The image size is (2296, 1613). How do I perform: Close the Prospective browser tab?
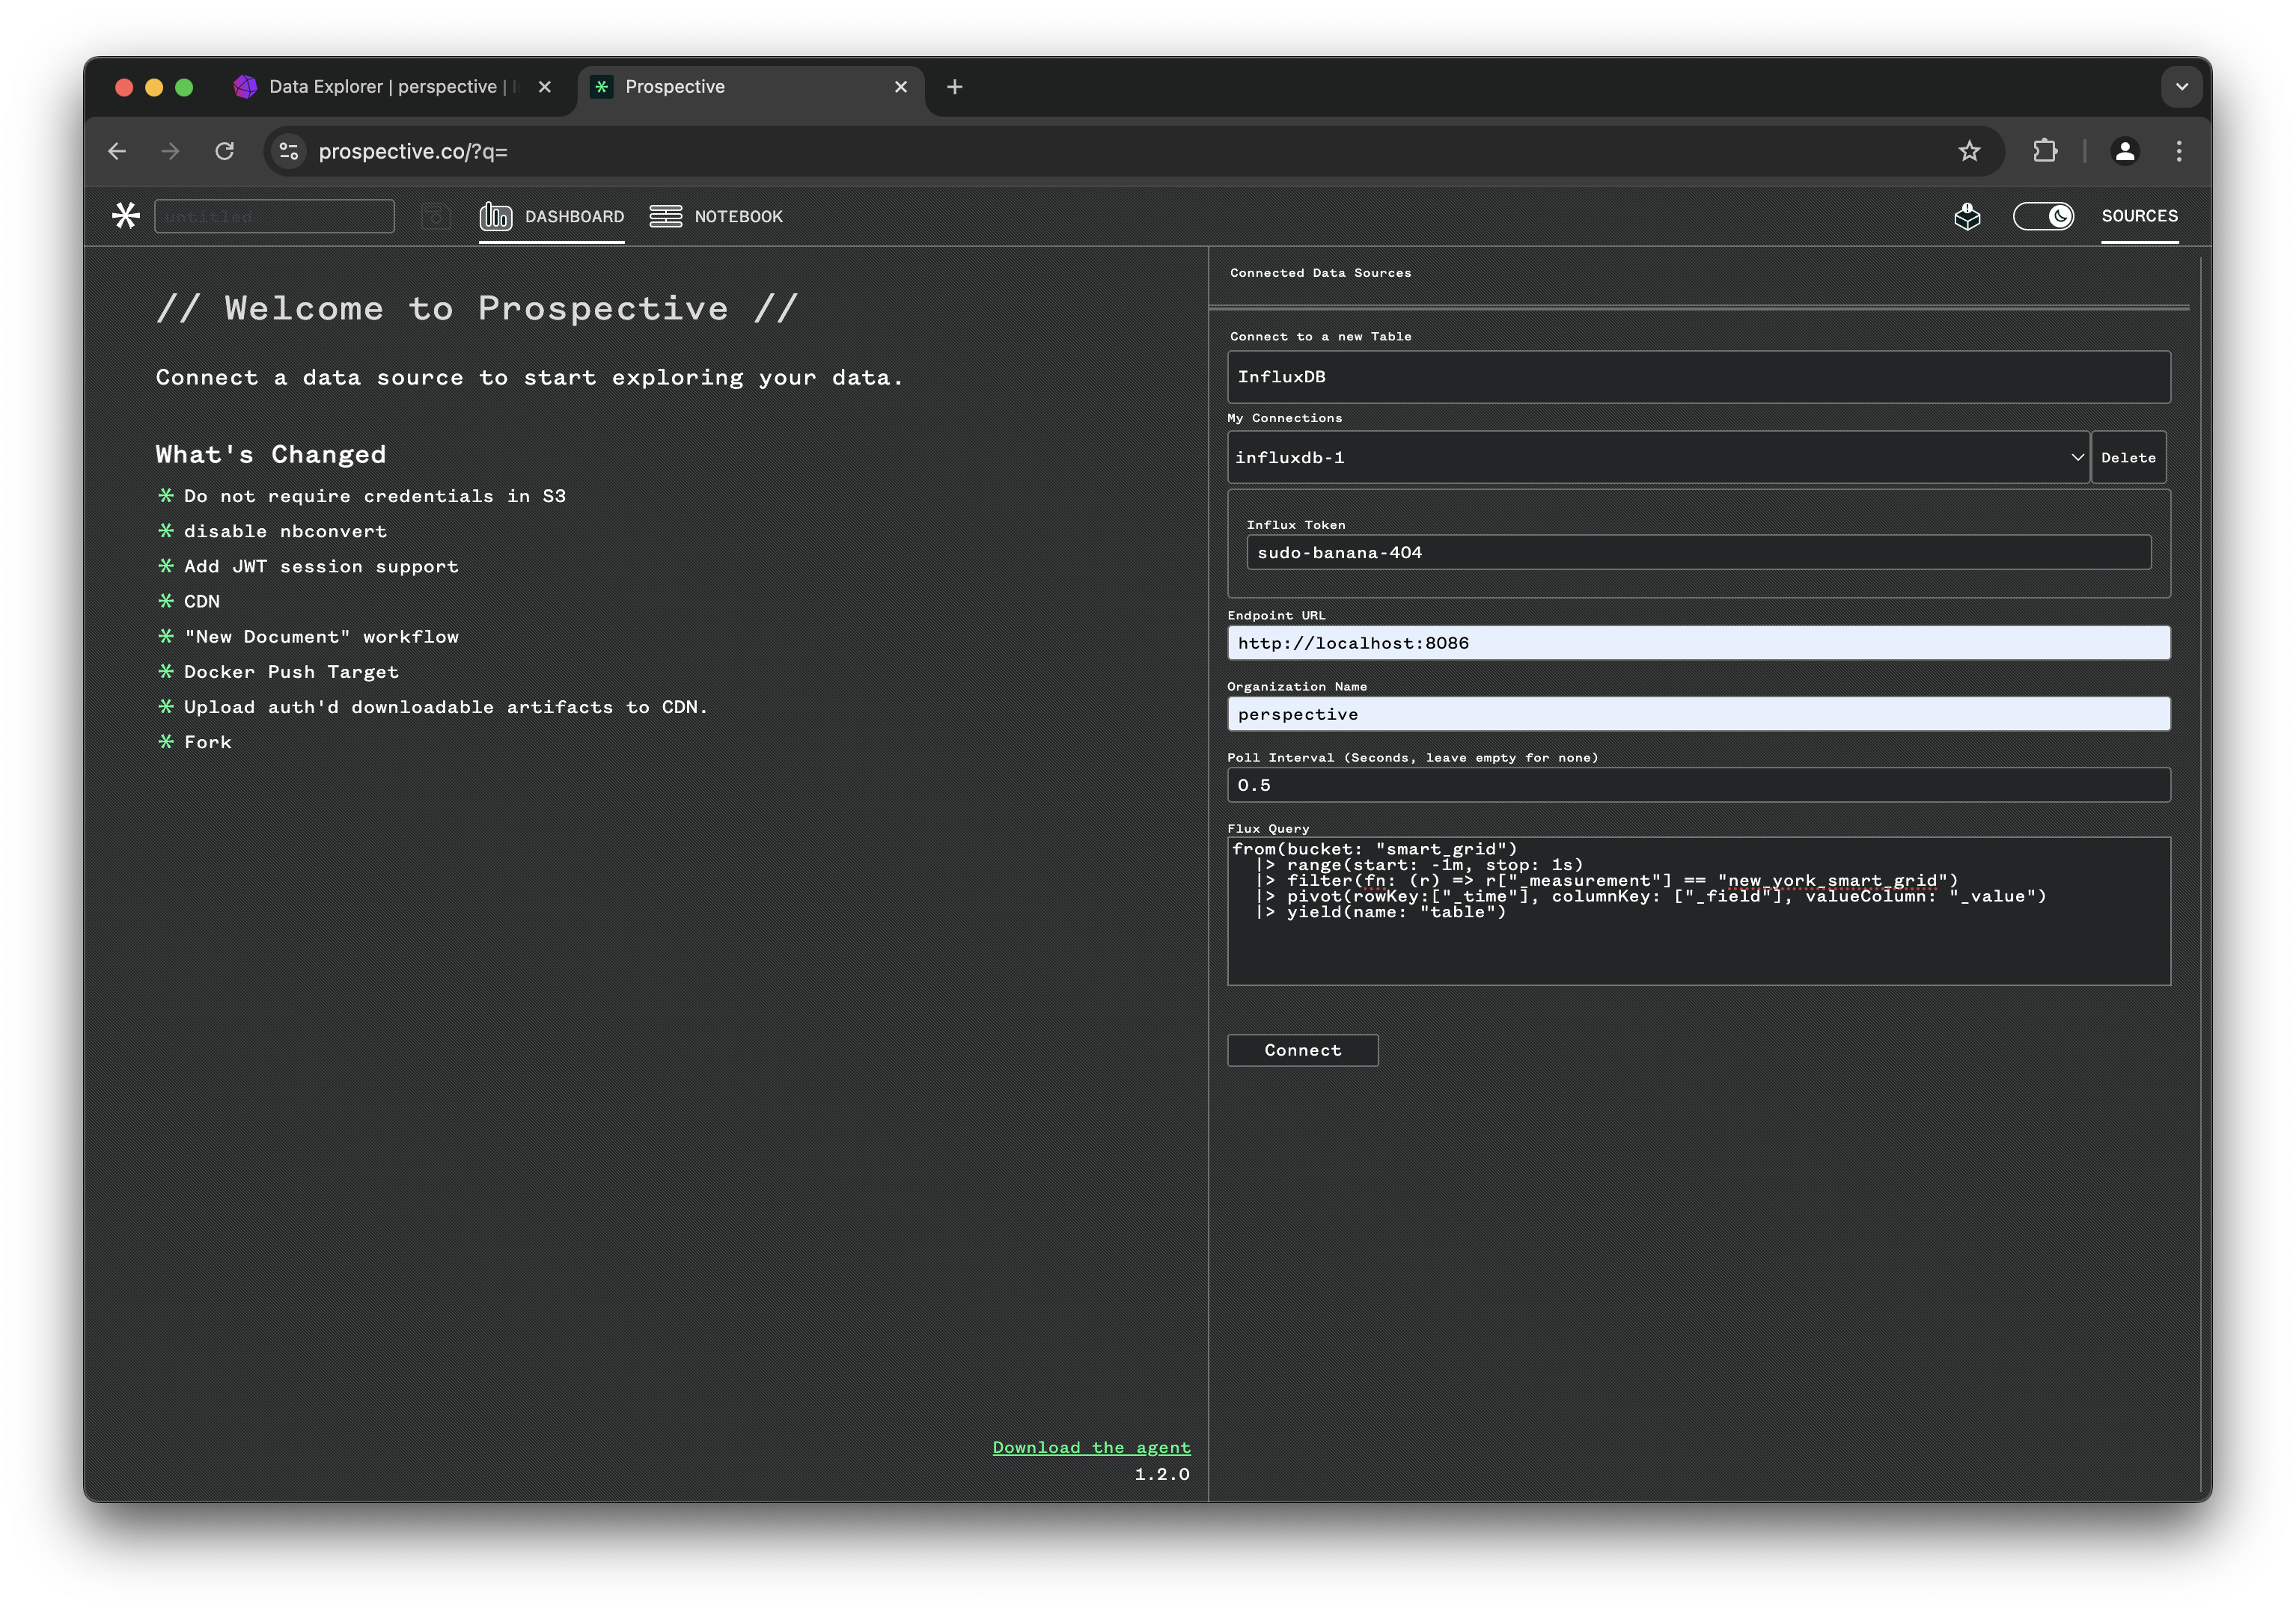click(x=901, y=87)
